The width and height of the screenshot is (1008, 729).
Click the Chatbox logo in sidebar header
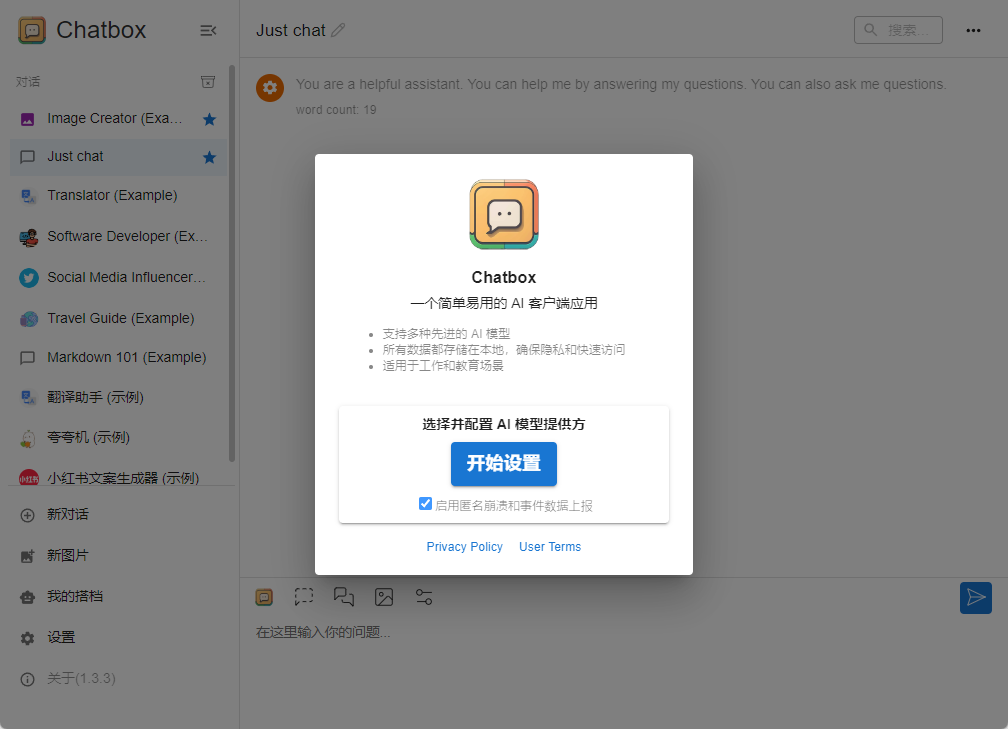pos(32,30)
